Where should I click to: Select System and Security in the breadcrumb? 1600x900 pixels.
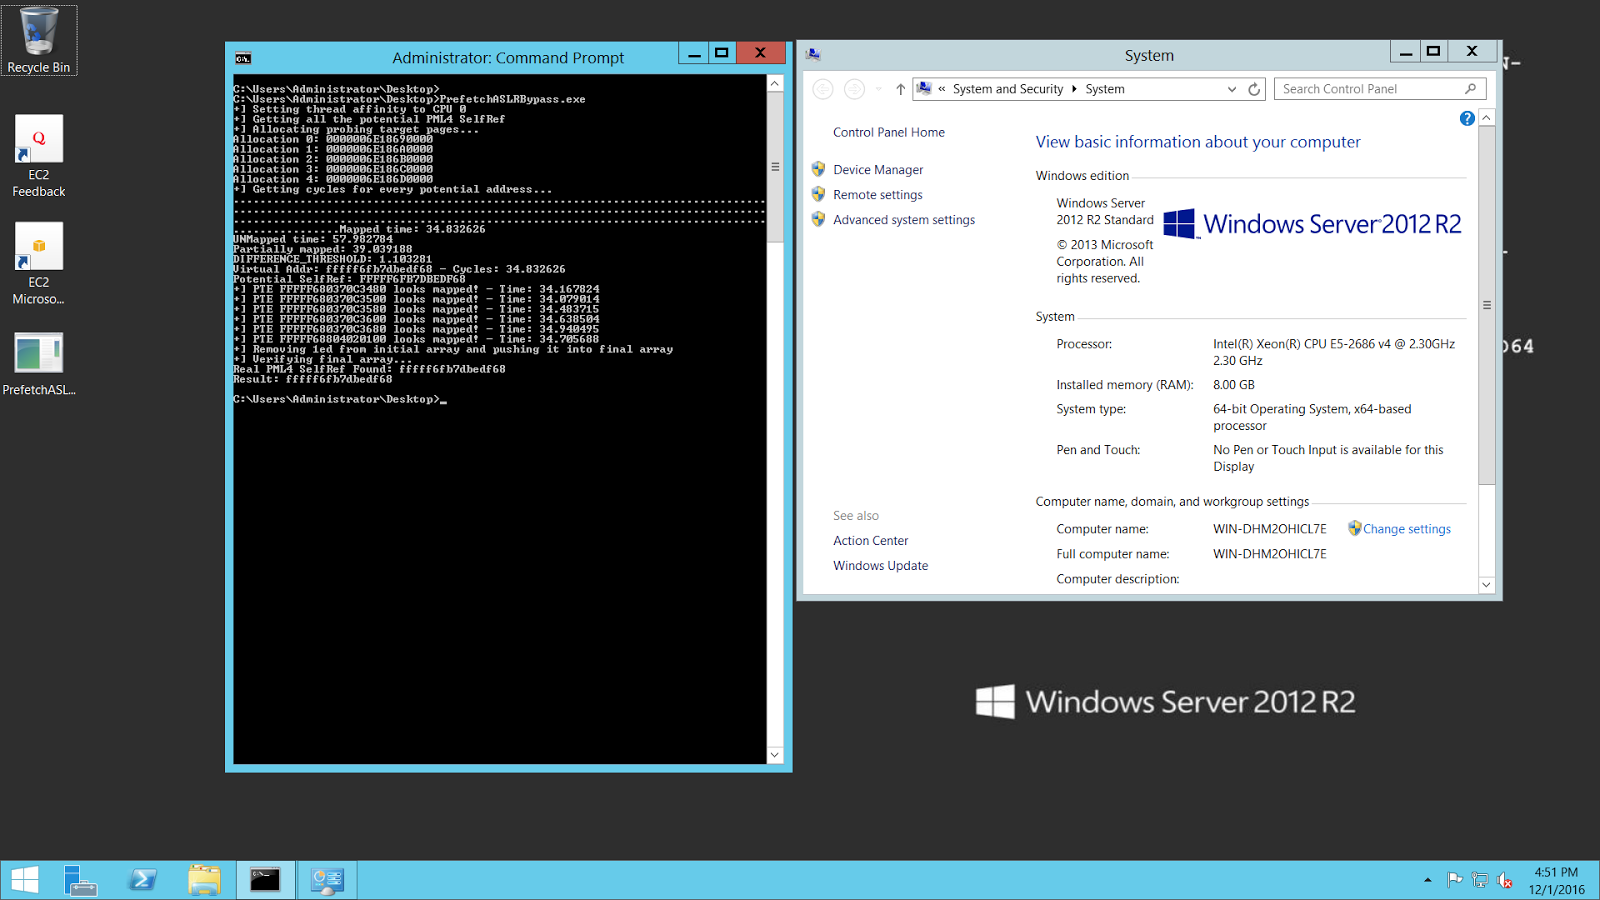click(1007, 89)
